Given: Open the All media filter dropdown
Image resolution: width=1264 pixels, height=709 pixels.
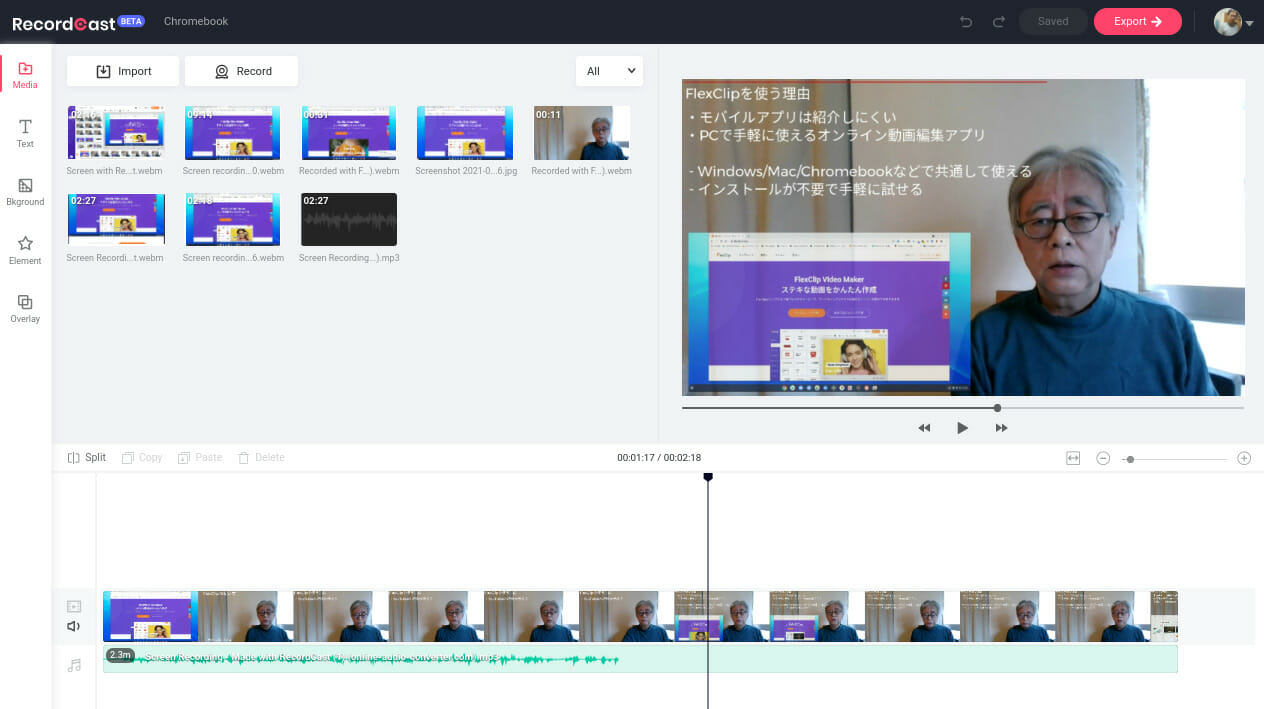Looking at the screenshot, I should tap(609, 71).
